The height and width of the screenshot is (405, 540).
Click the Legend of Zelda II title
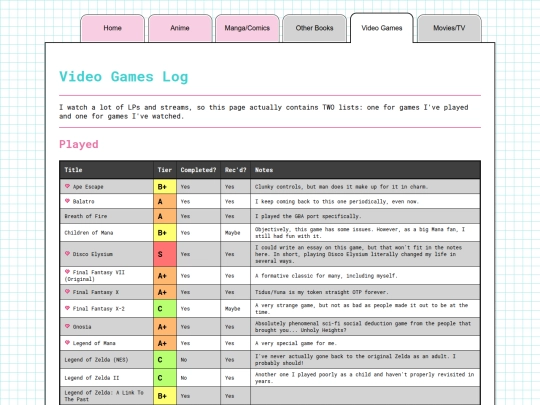92,378
